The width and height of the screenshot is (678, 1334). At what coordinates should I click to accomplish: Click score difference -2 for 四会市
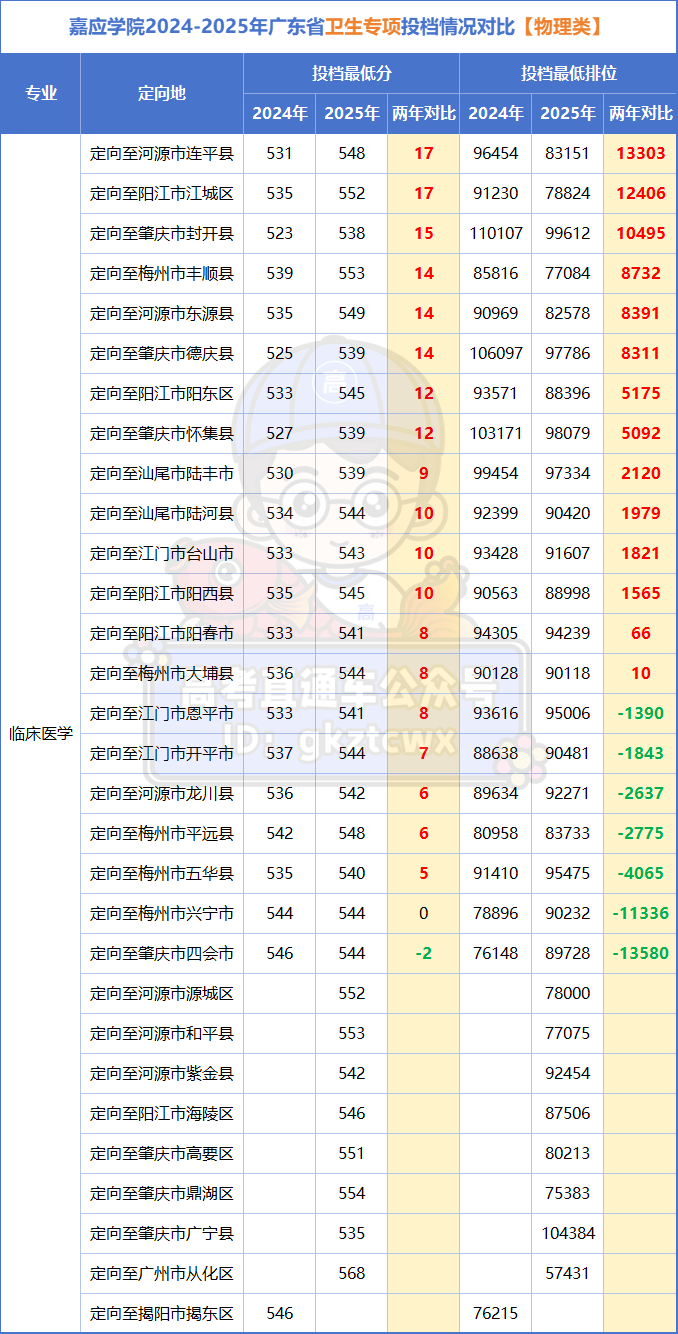pyautogui.click(x=424, y=954)
